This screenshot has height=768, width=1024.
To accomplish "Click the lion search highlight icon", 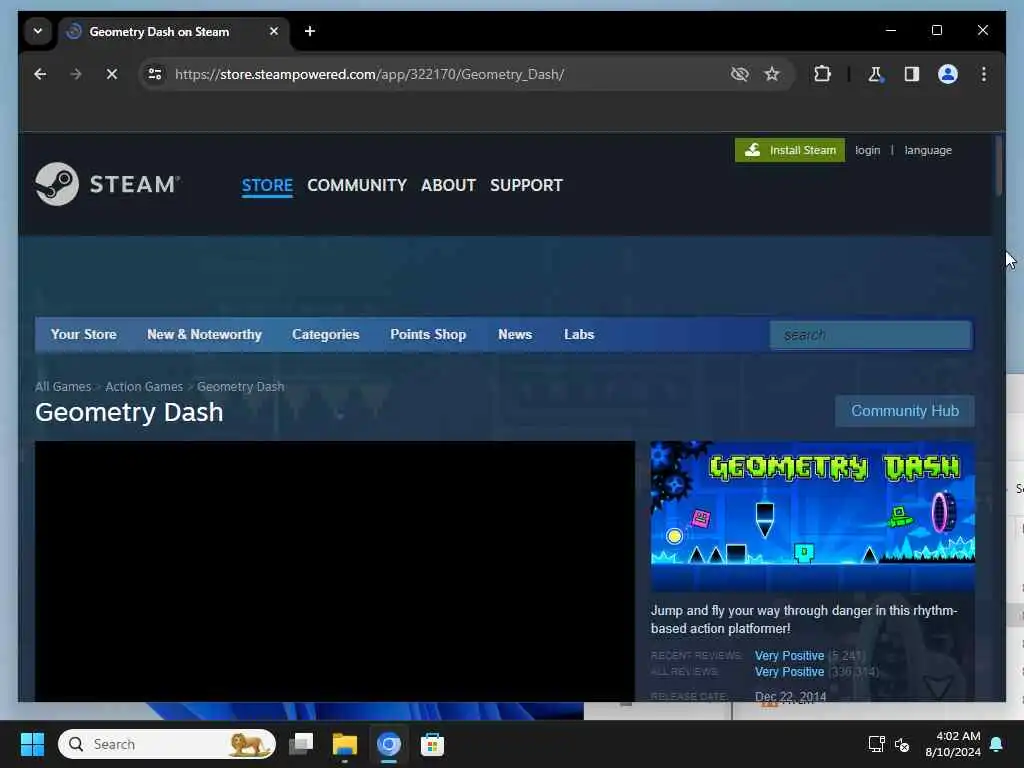I will [250, 744].
